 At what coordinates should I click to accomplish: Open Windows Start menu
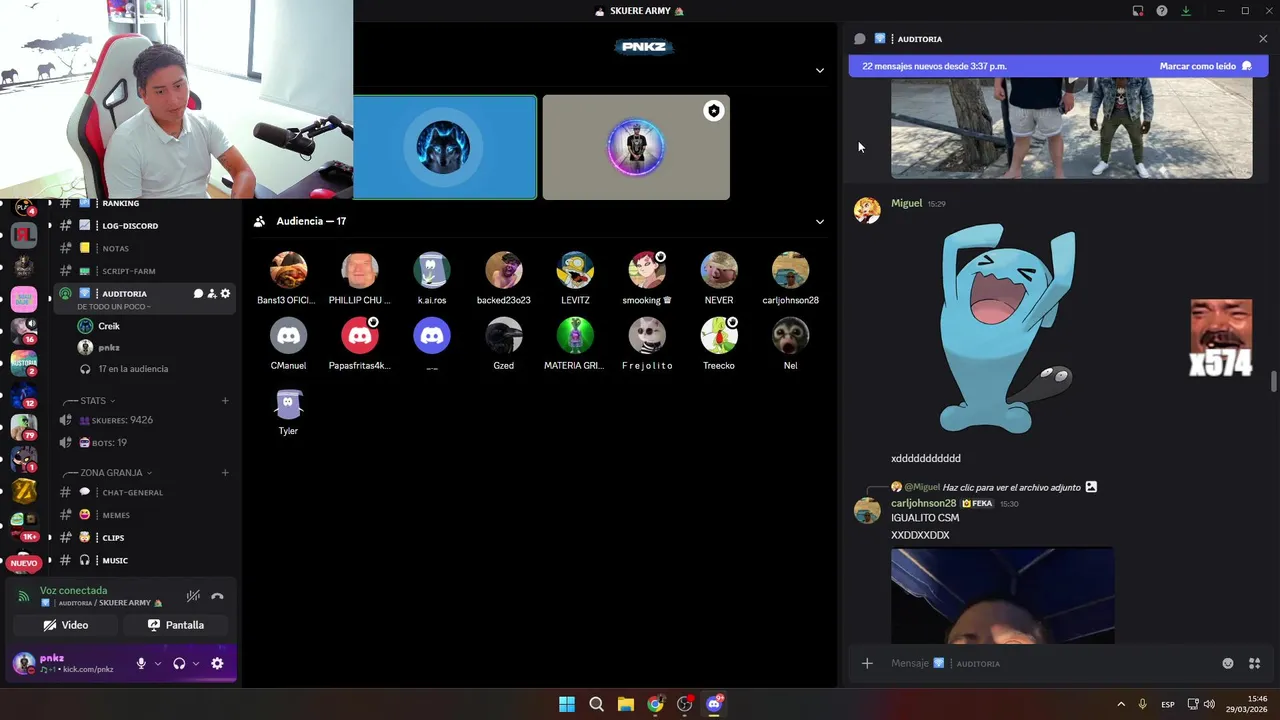[567, 704]
